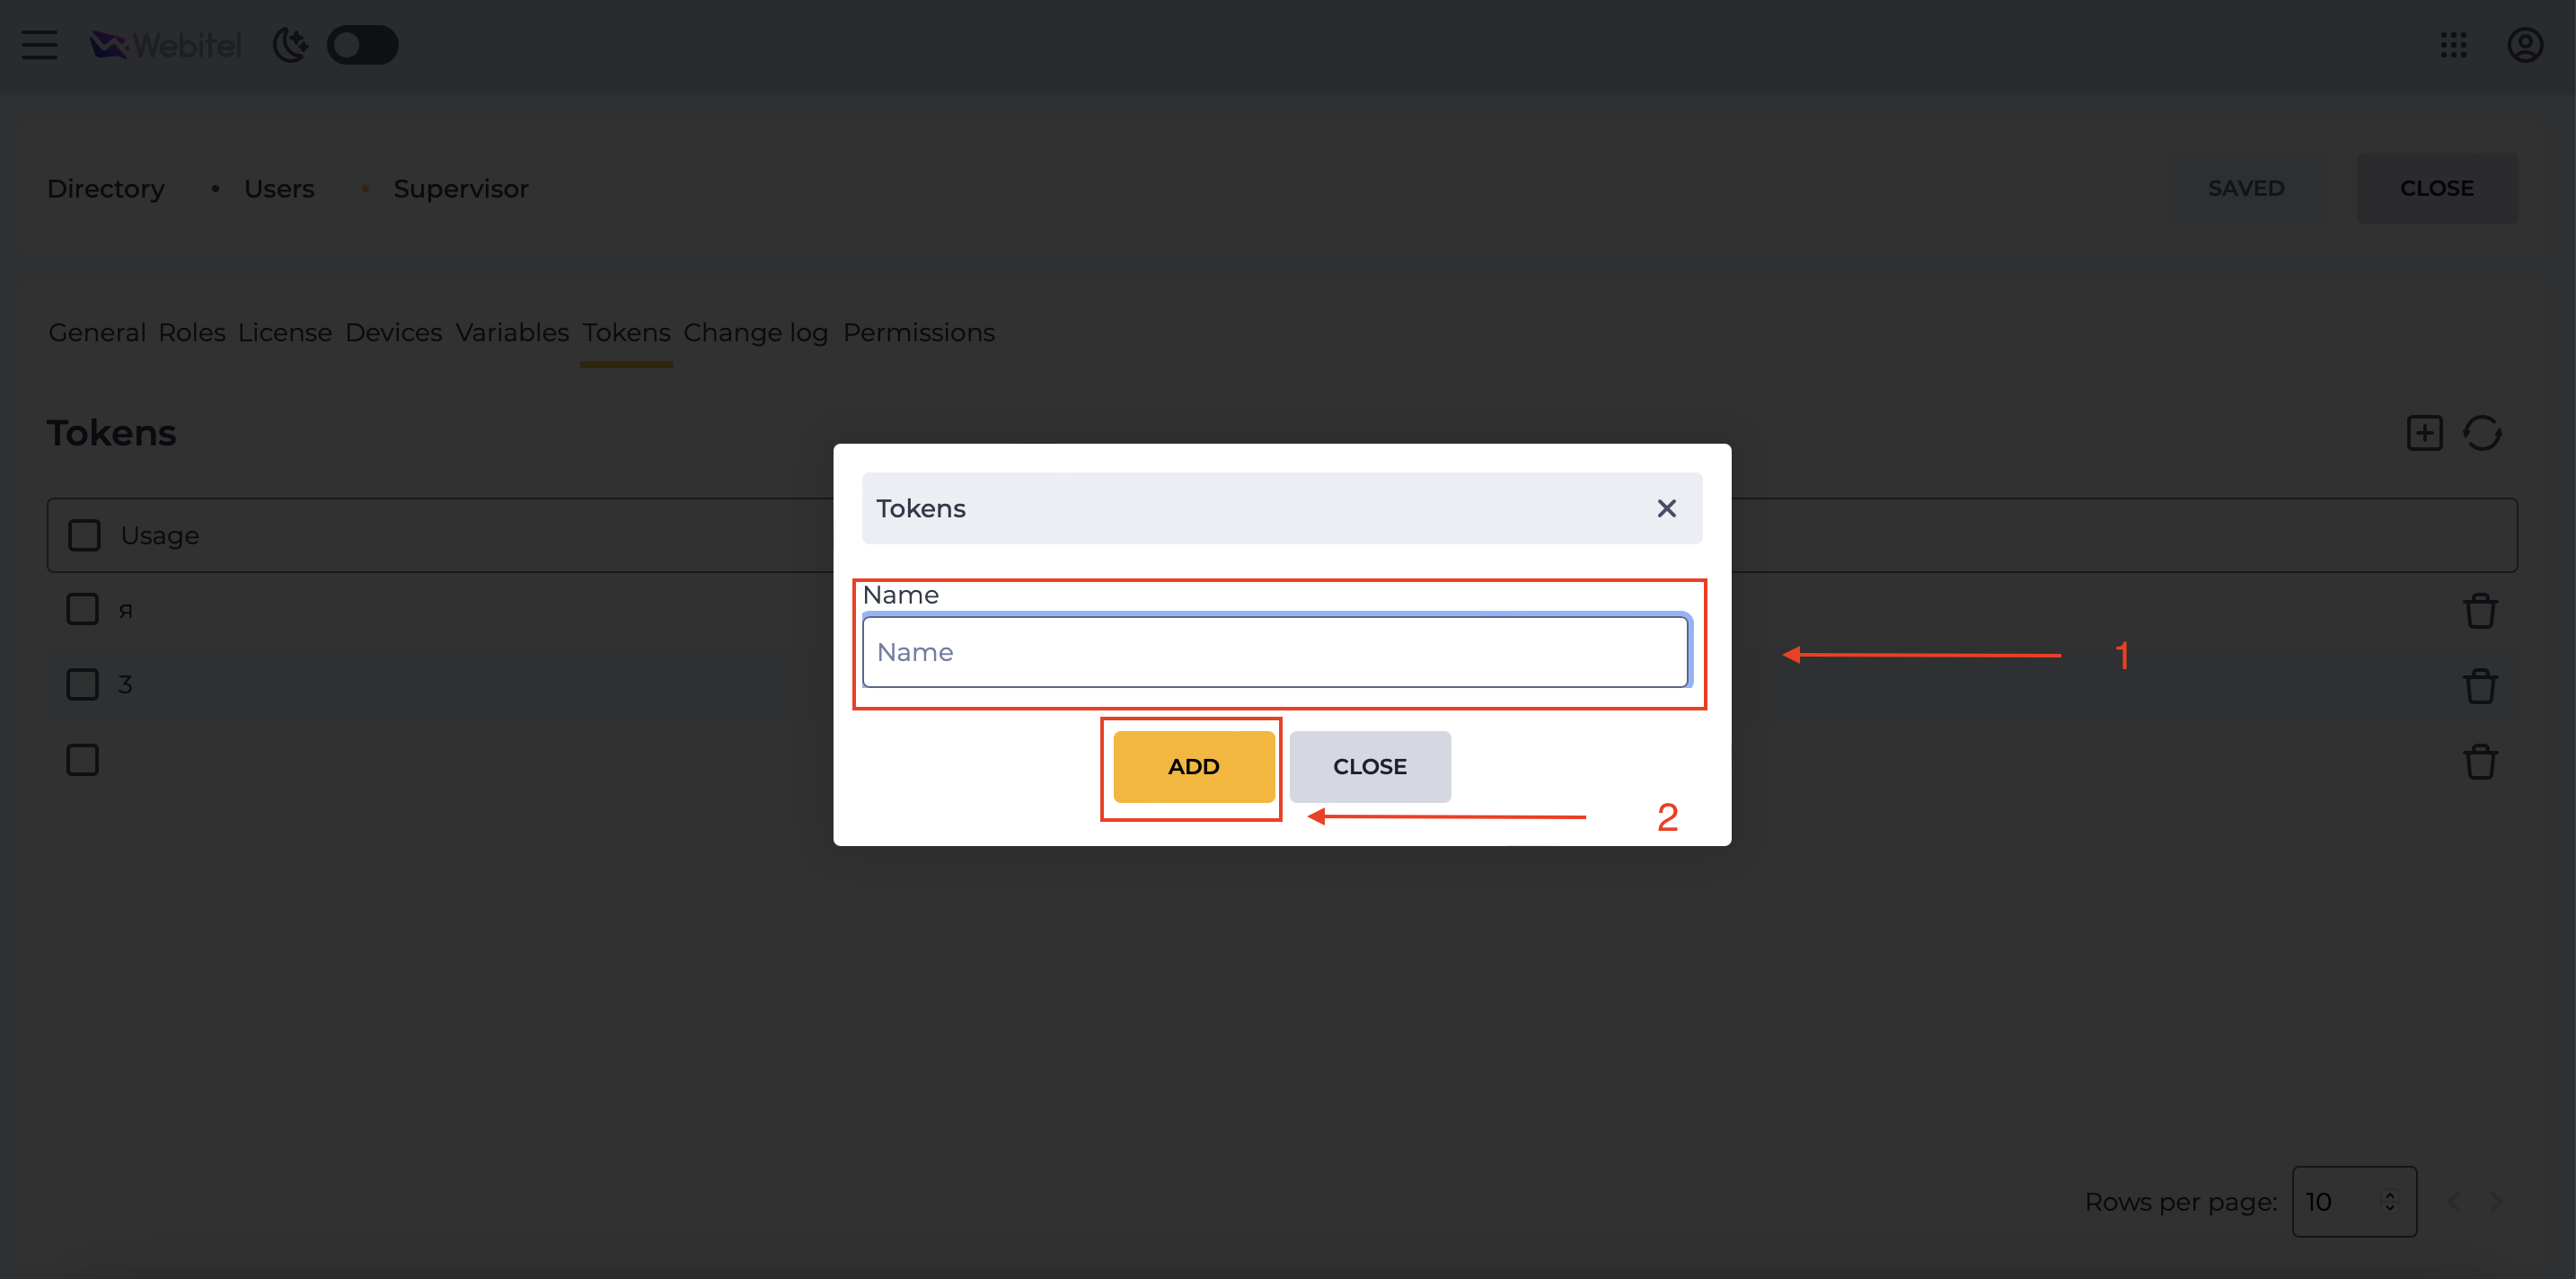Switch to the Devices tab

(x=394, y=332)
